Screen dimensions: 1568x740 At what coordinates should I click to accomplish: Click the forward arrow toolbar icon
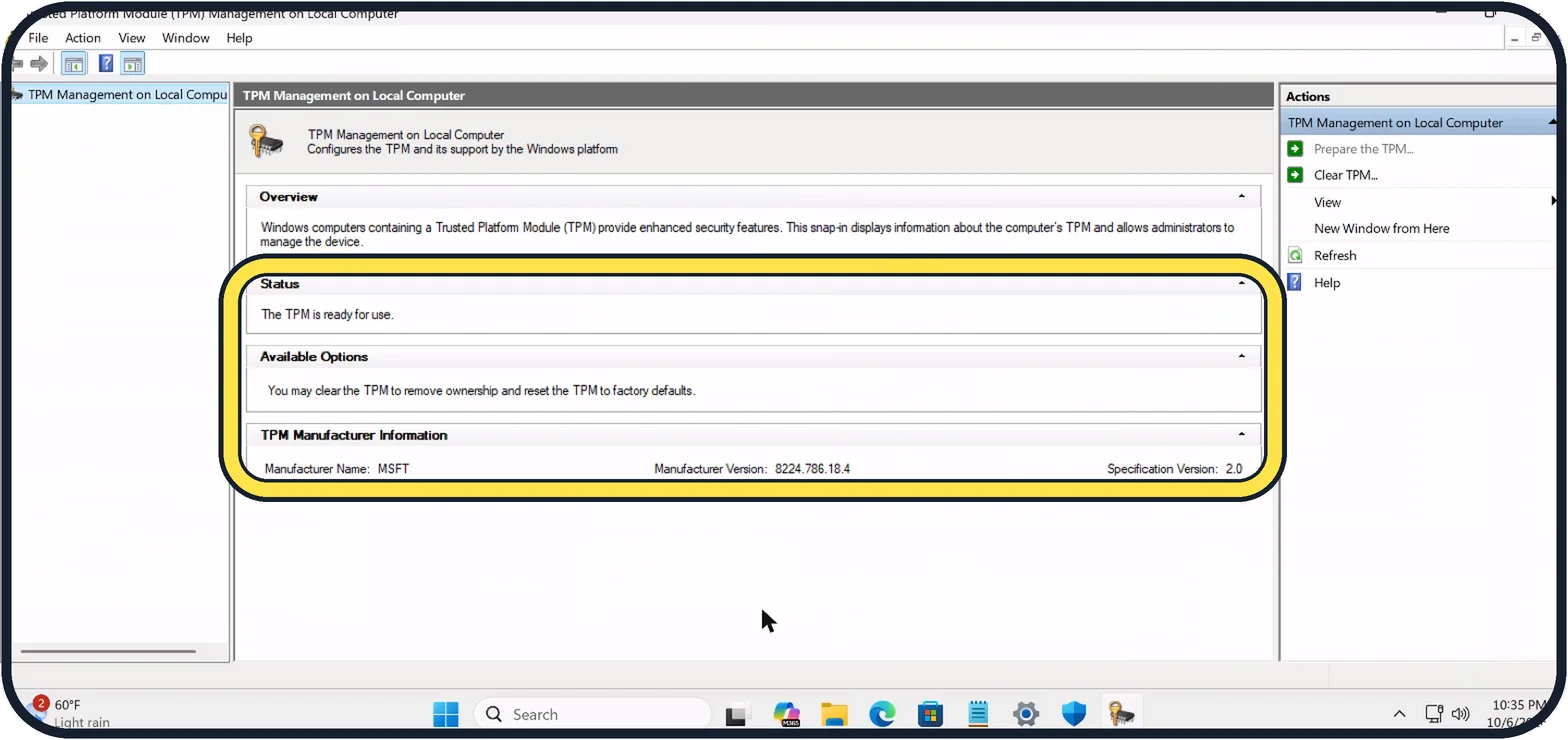[x=39, y=64]
